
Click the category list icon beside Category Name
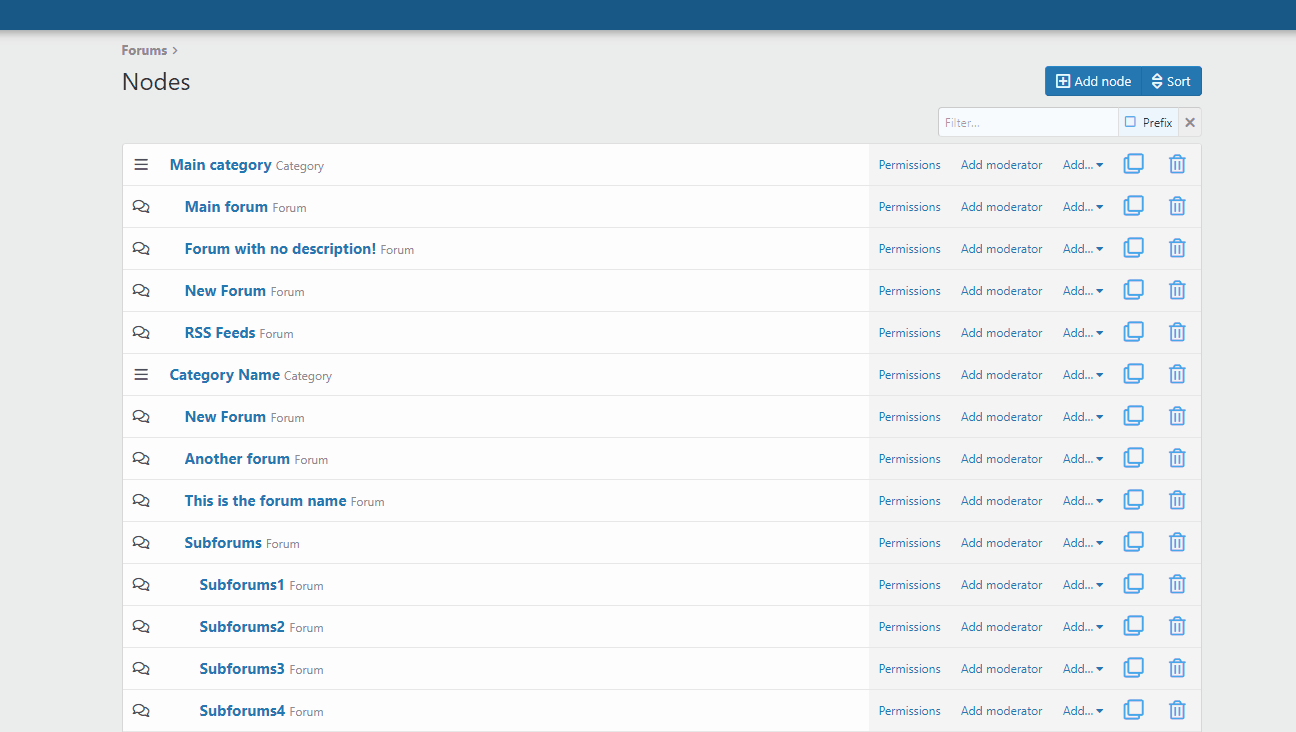click(141, 375)
